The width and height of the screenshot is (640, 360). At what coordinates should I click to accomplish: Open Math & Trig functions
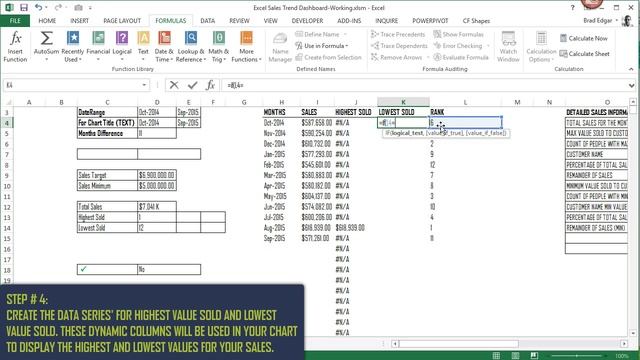pyautogui.click(x=218, y=47)
